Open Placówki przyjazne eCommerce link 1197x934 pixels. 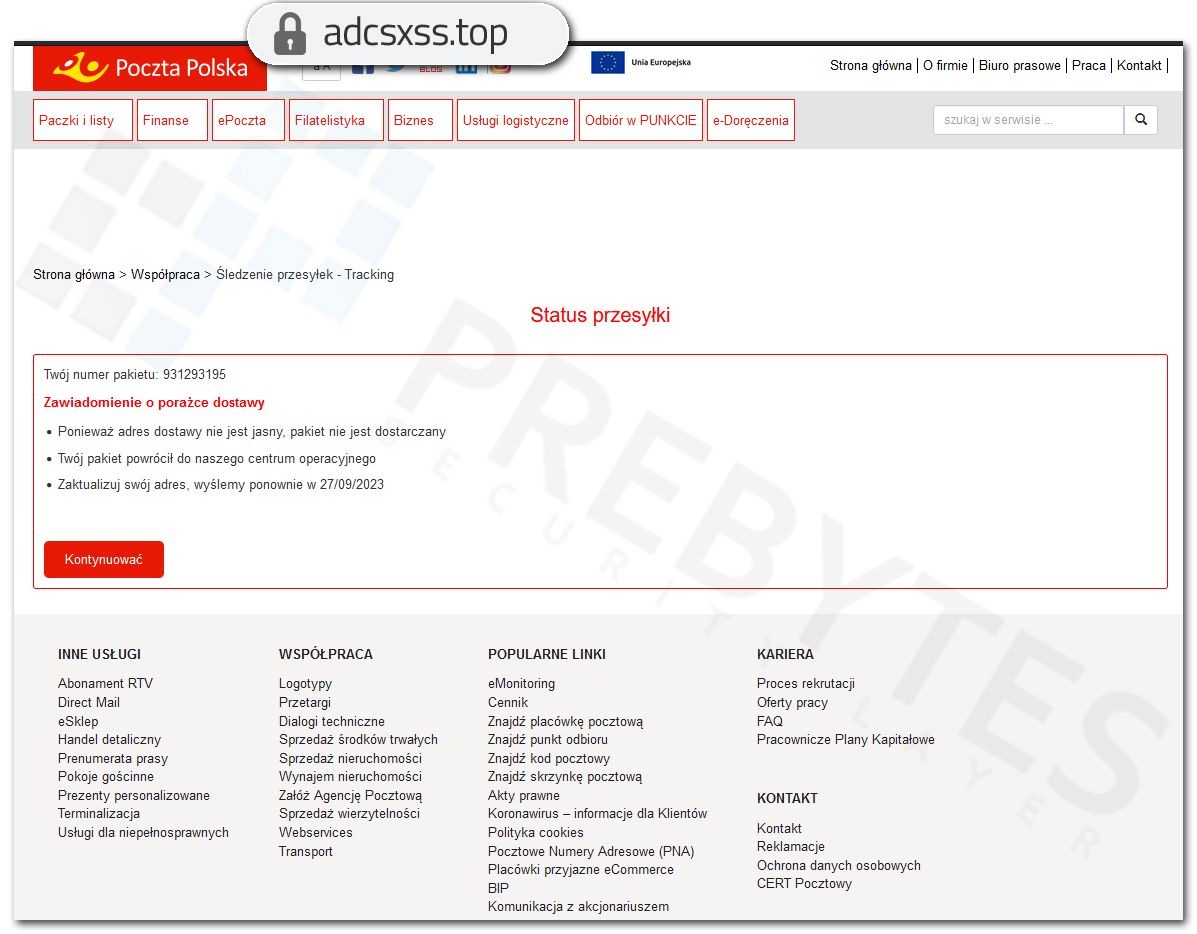[x=581, y=870]
